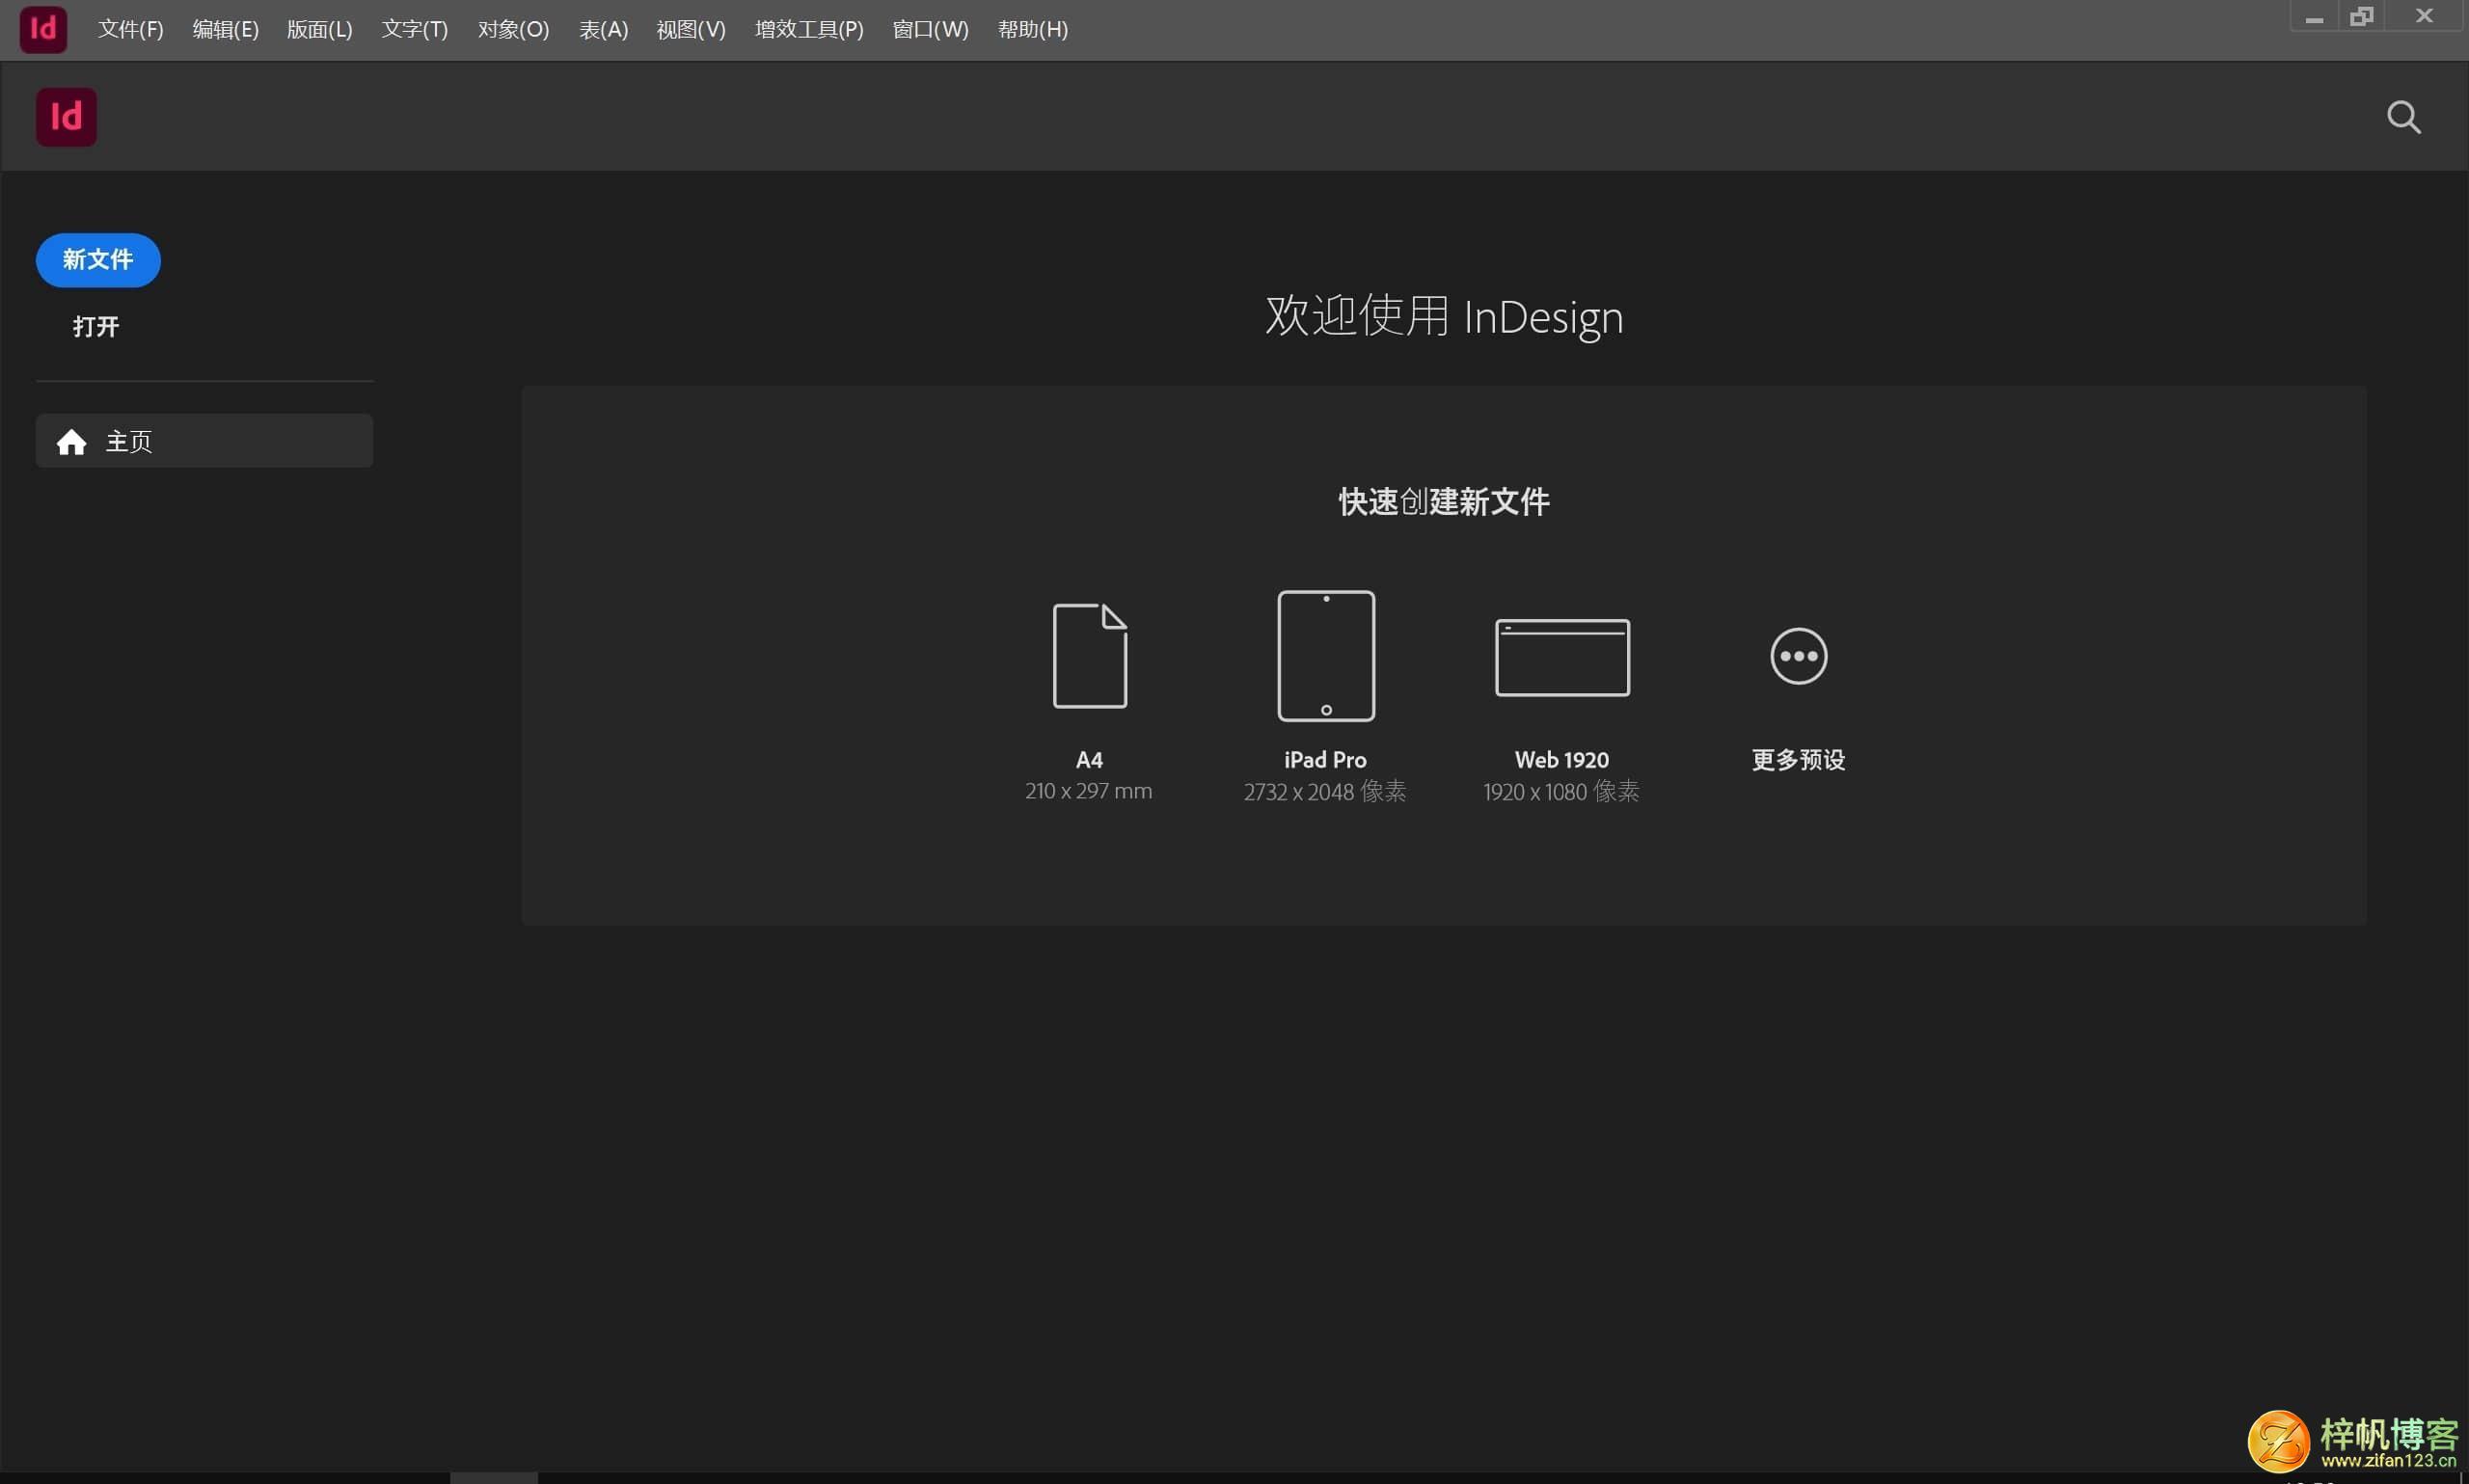Minimize the InDesign window
Image resolution: width=2469 pixels, height=1484 pixels.
click(2313, 17)
